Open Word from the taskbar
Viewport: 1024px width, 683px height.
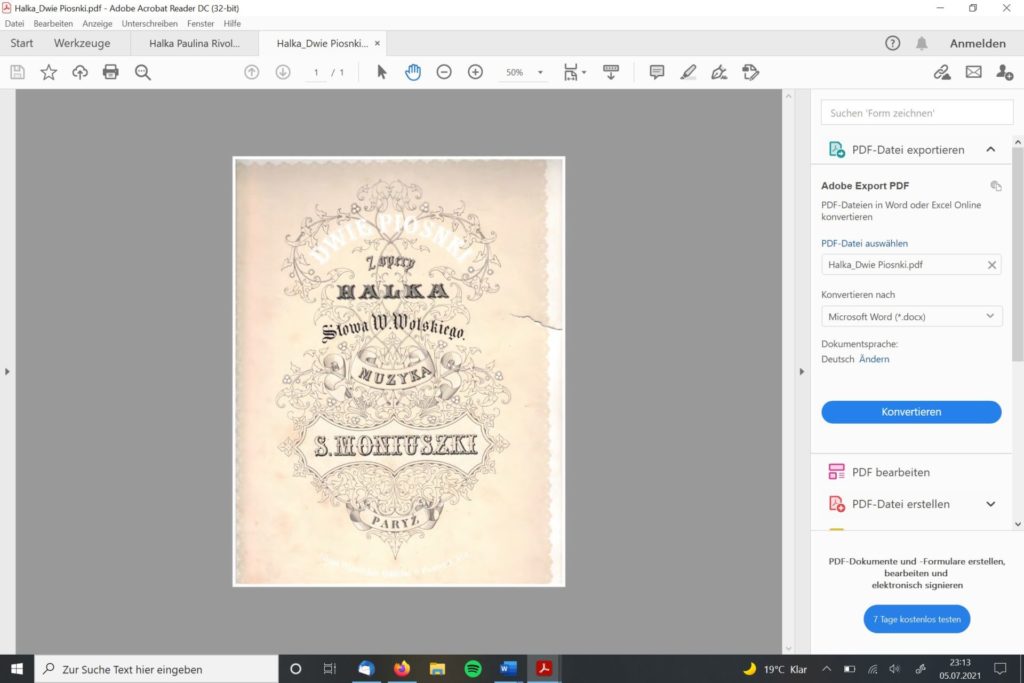click(x=508, y=669)
